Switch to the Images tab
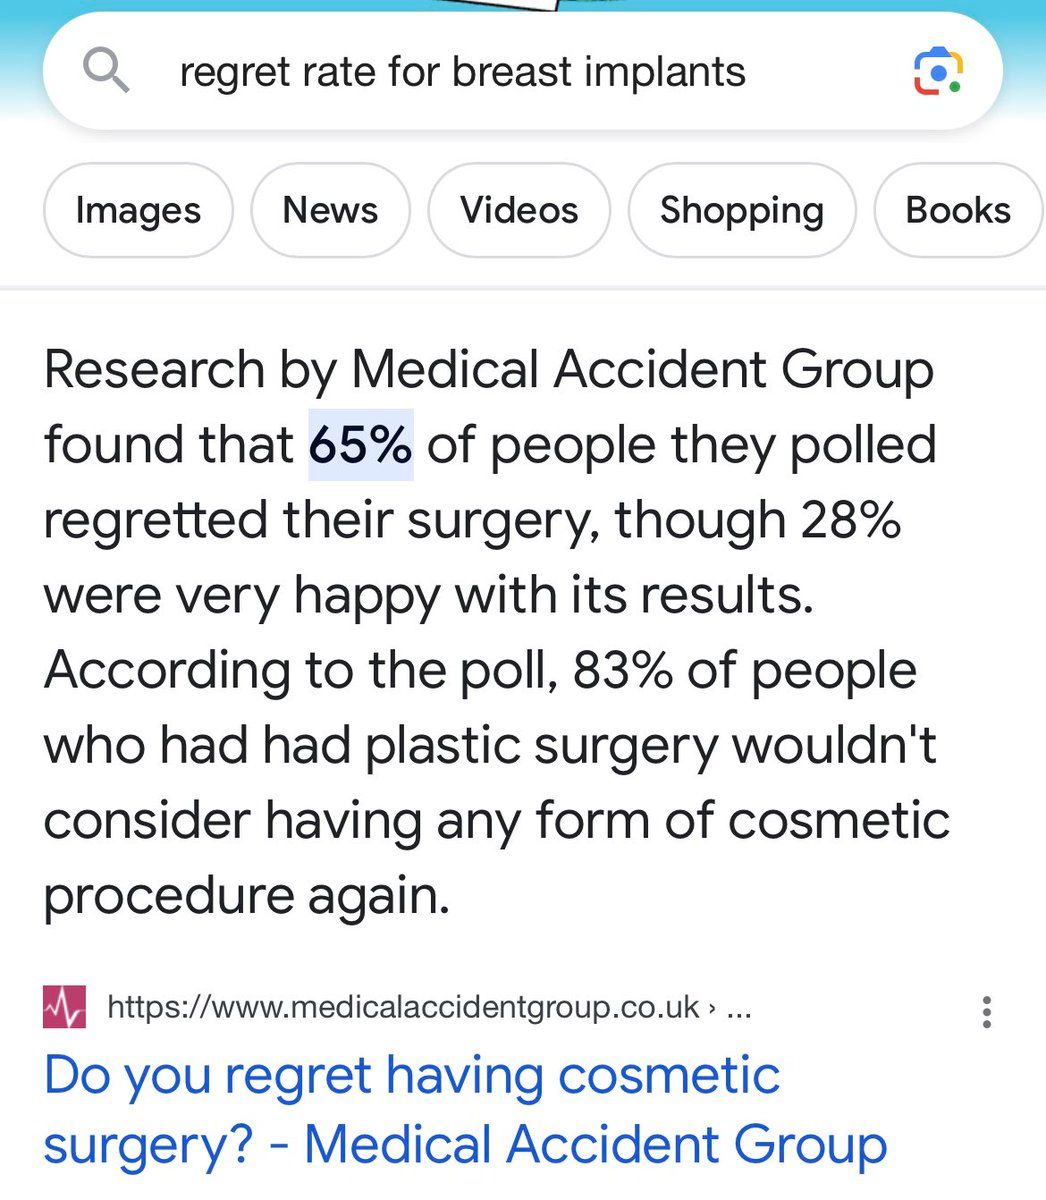1046x1200 pixels. (138, 210)
